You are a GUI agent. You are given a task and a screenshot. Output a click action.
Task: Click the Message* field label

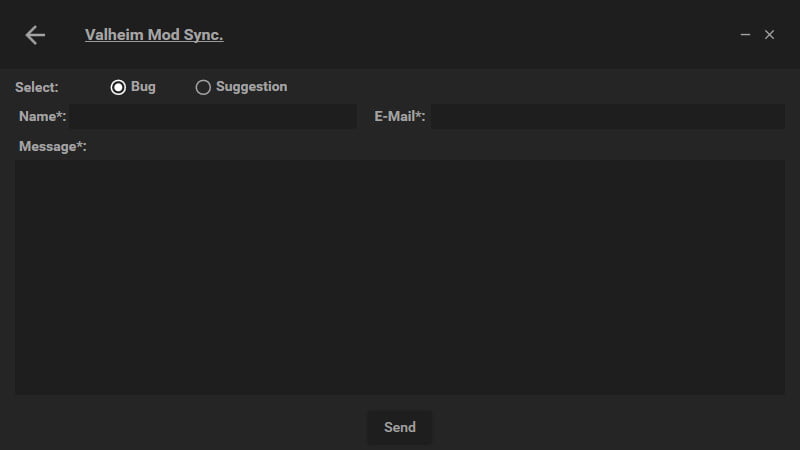pyautogui.click(x=53, y=147)
